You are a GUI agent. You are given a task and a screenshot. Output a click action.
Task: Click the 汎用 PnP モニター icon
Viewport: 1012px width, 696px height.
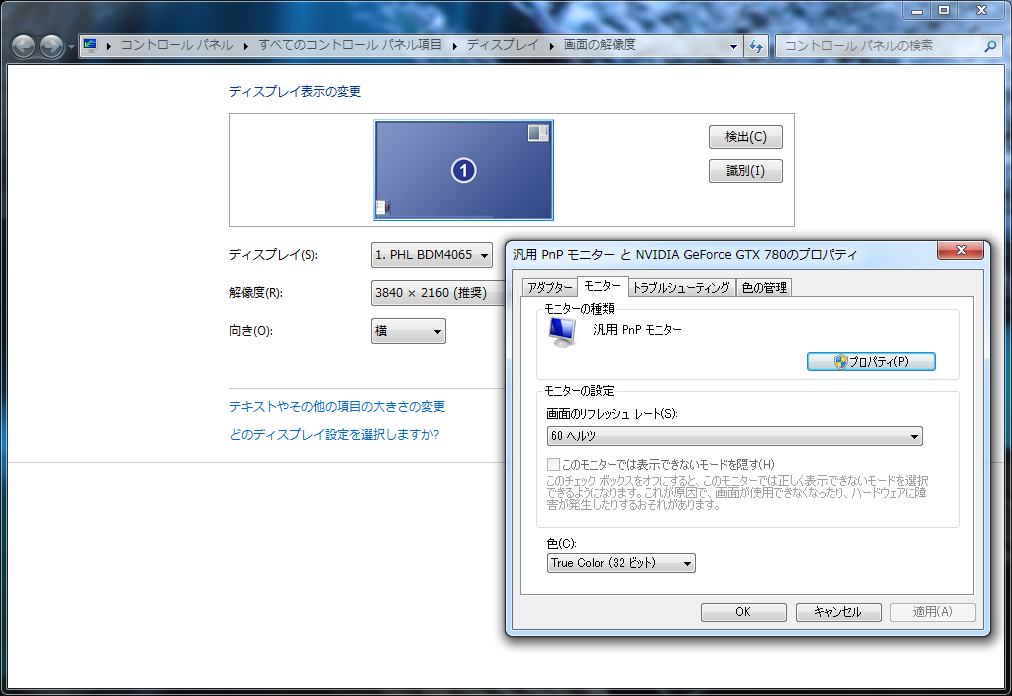562,333
